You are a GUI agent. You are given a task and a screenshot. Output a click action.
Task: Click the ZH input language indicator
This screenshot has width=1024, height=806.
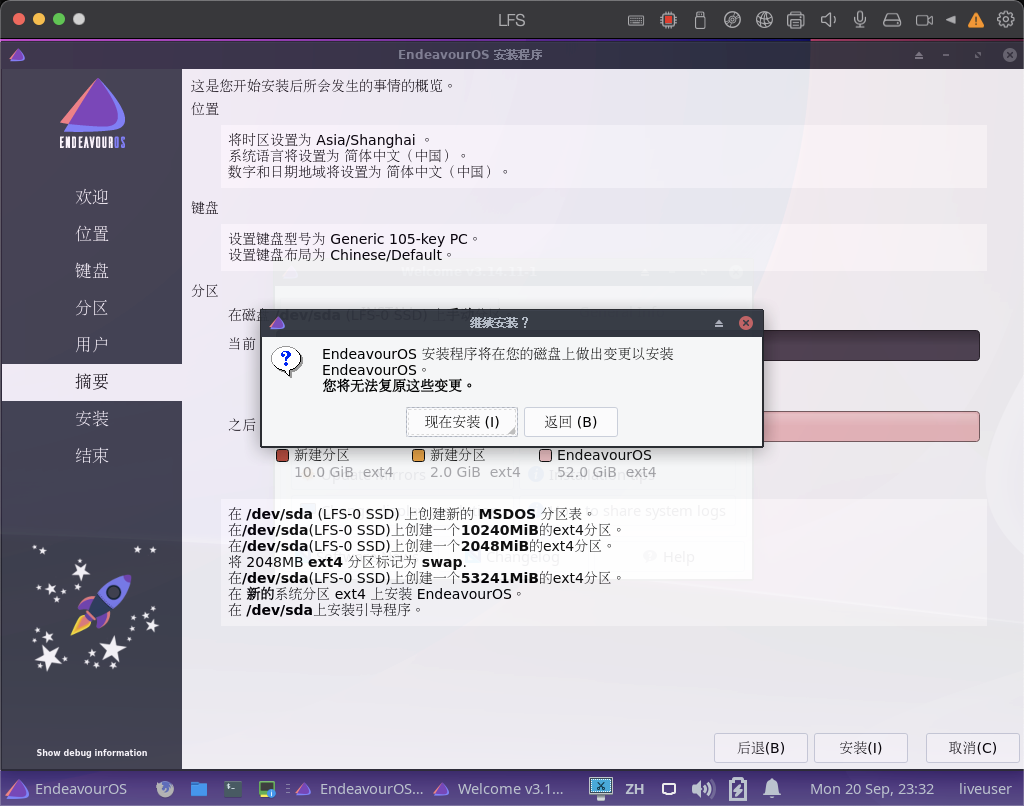pos(635,789)
